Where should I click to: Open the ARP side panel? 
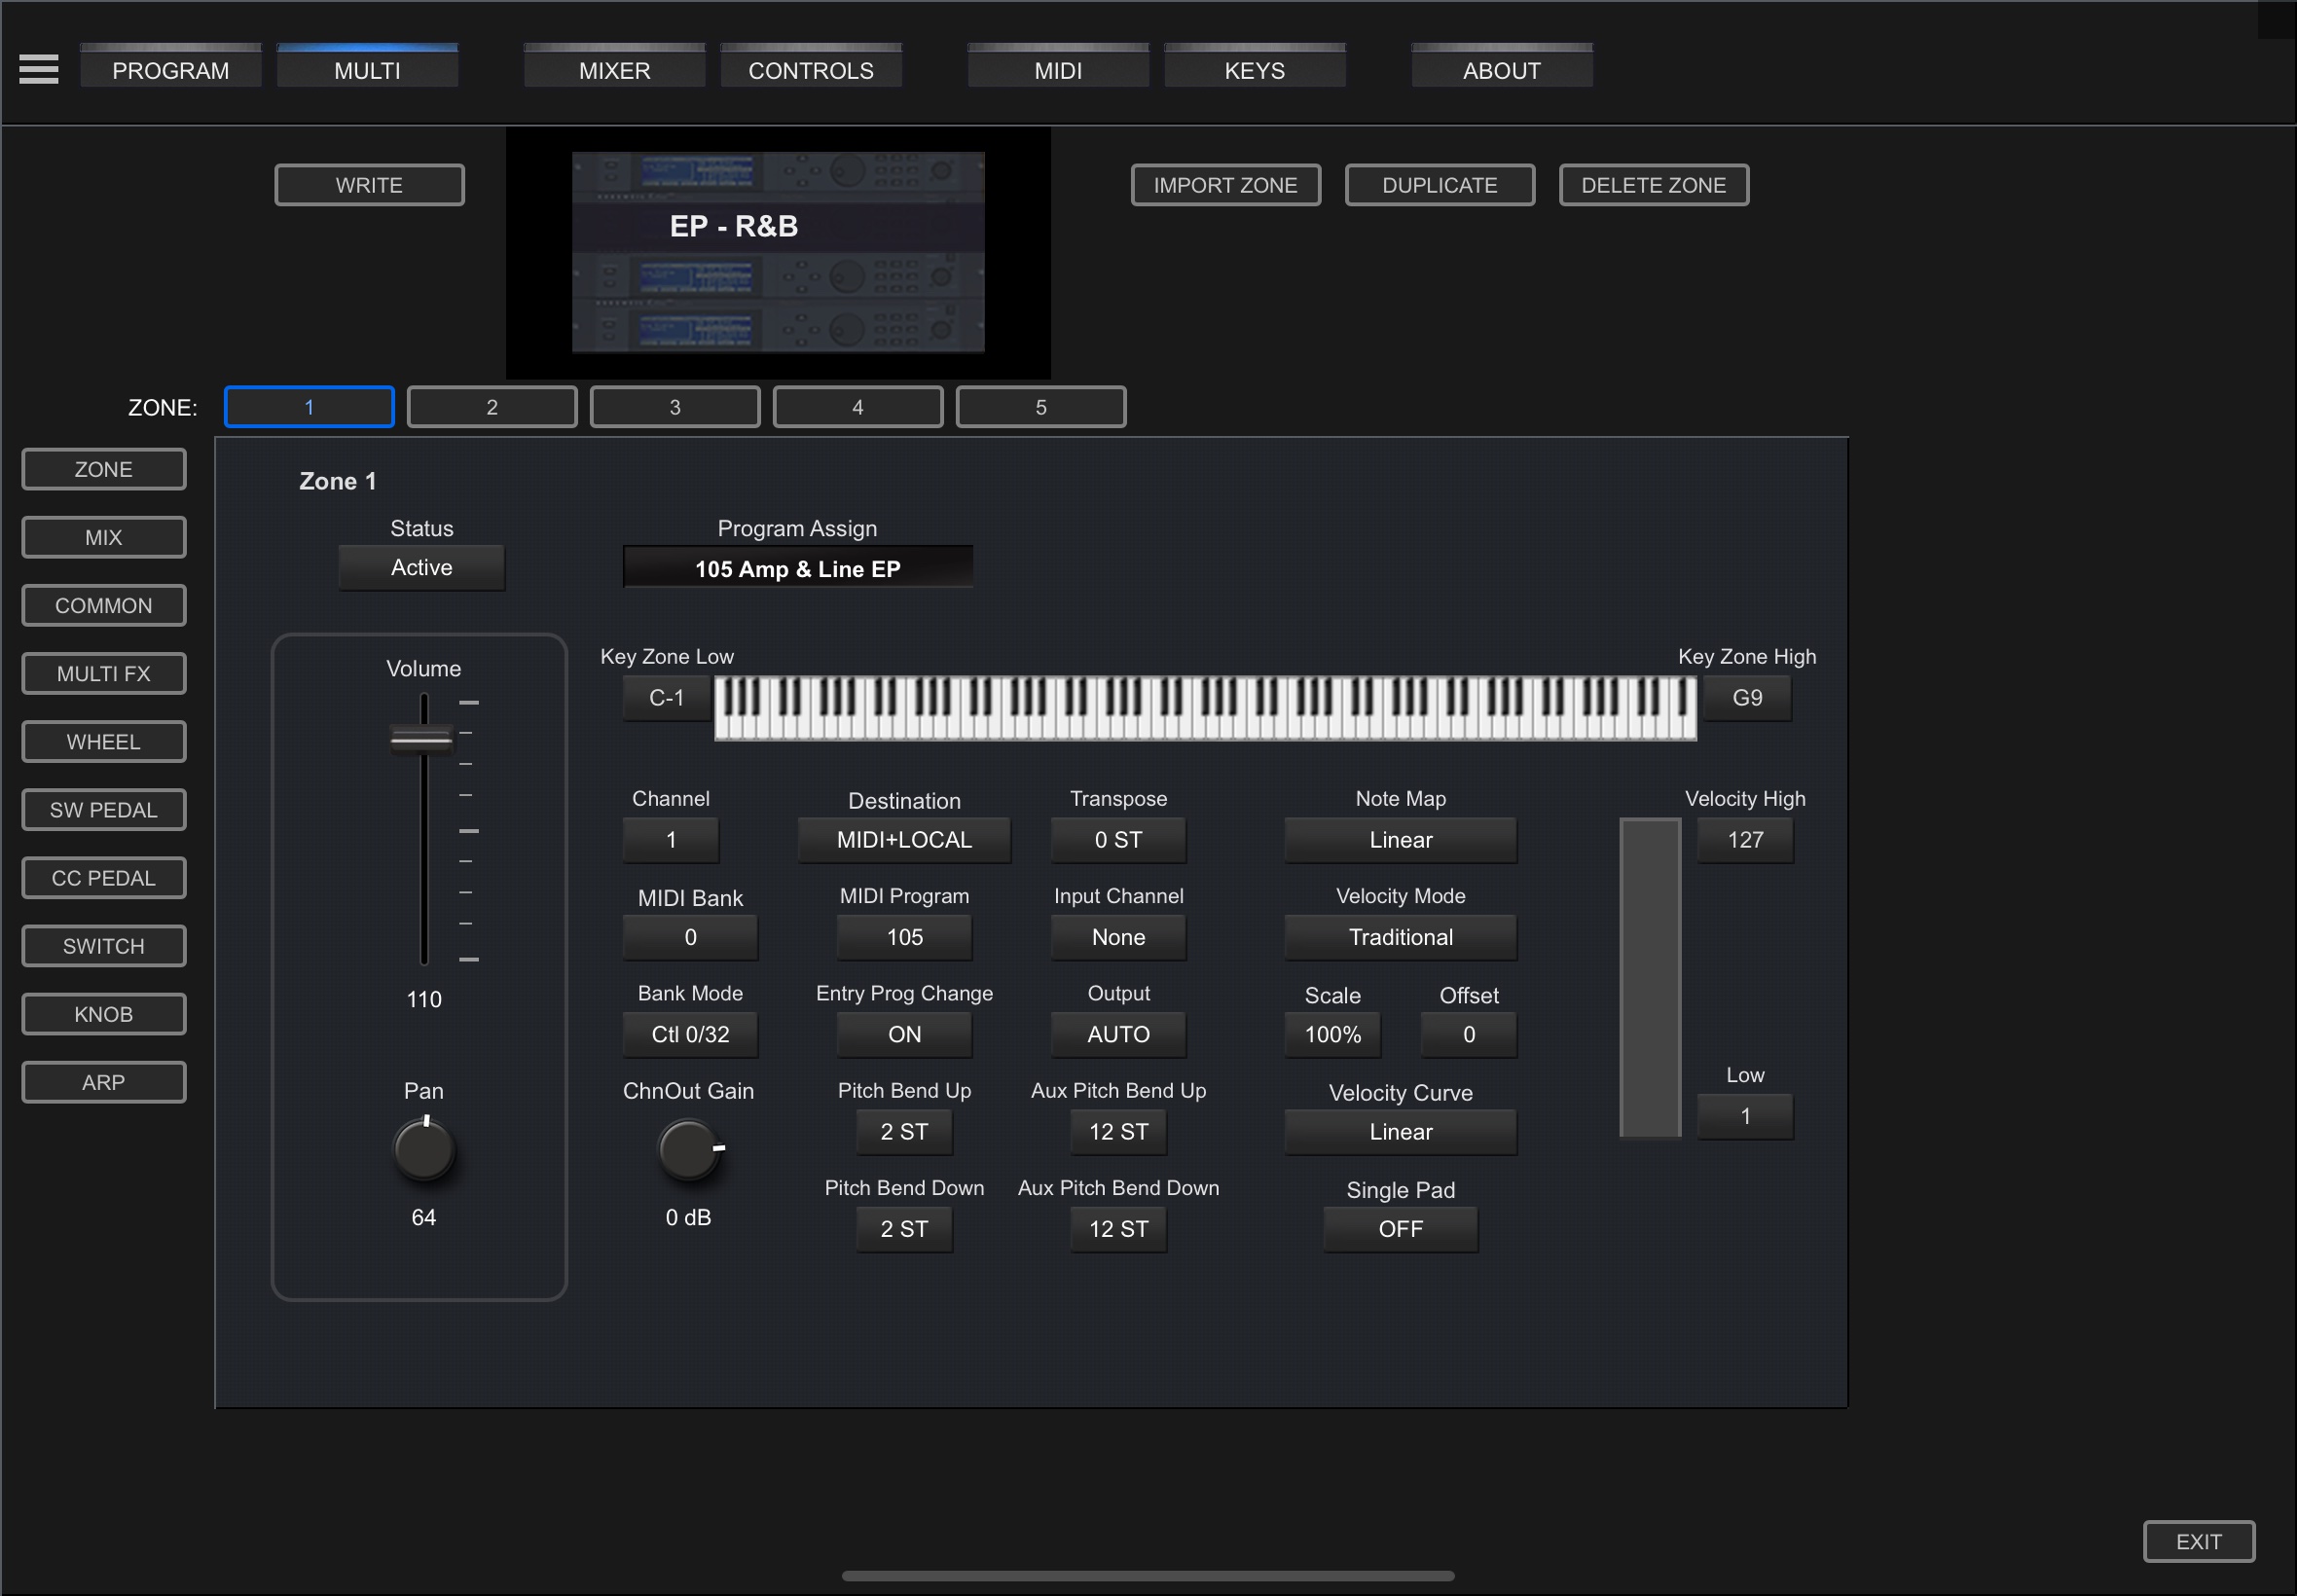104,1082
